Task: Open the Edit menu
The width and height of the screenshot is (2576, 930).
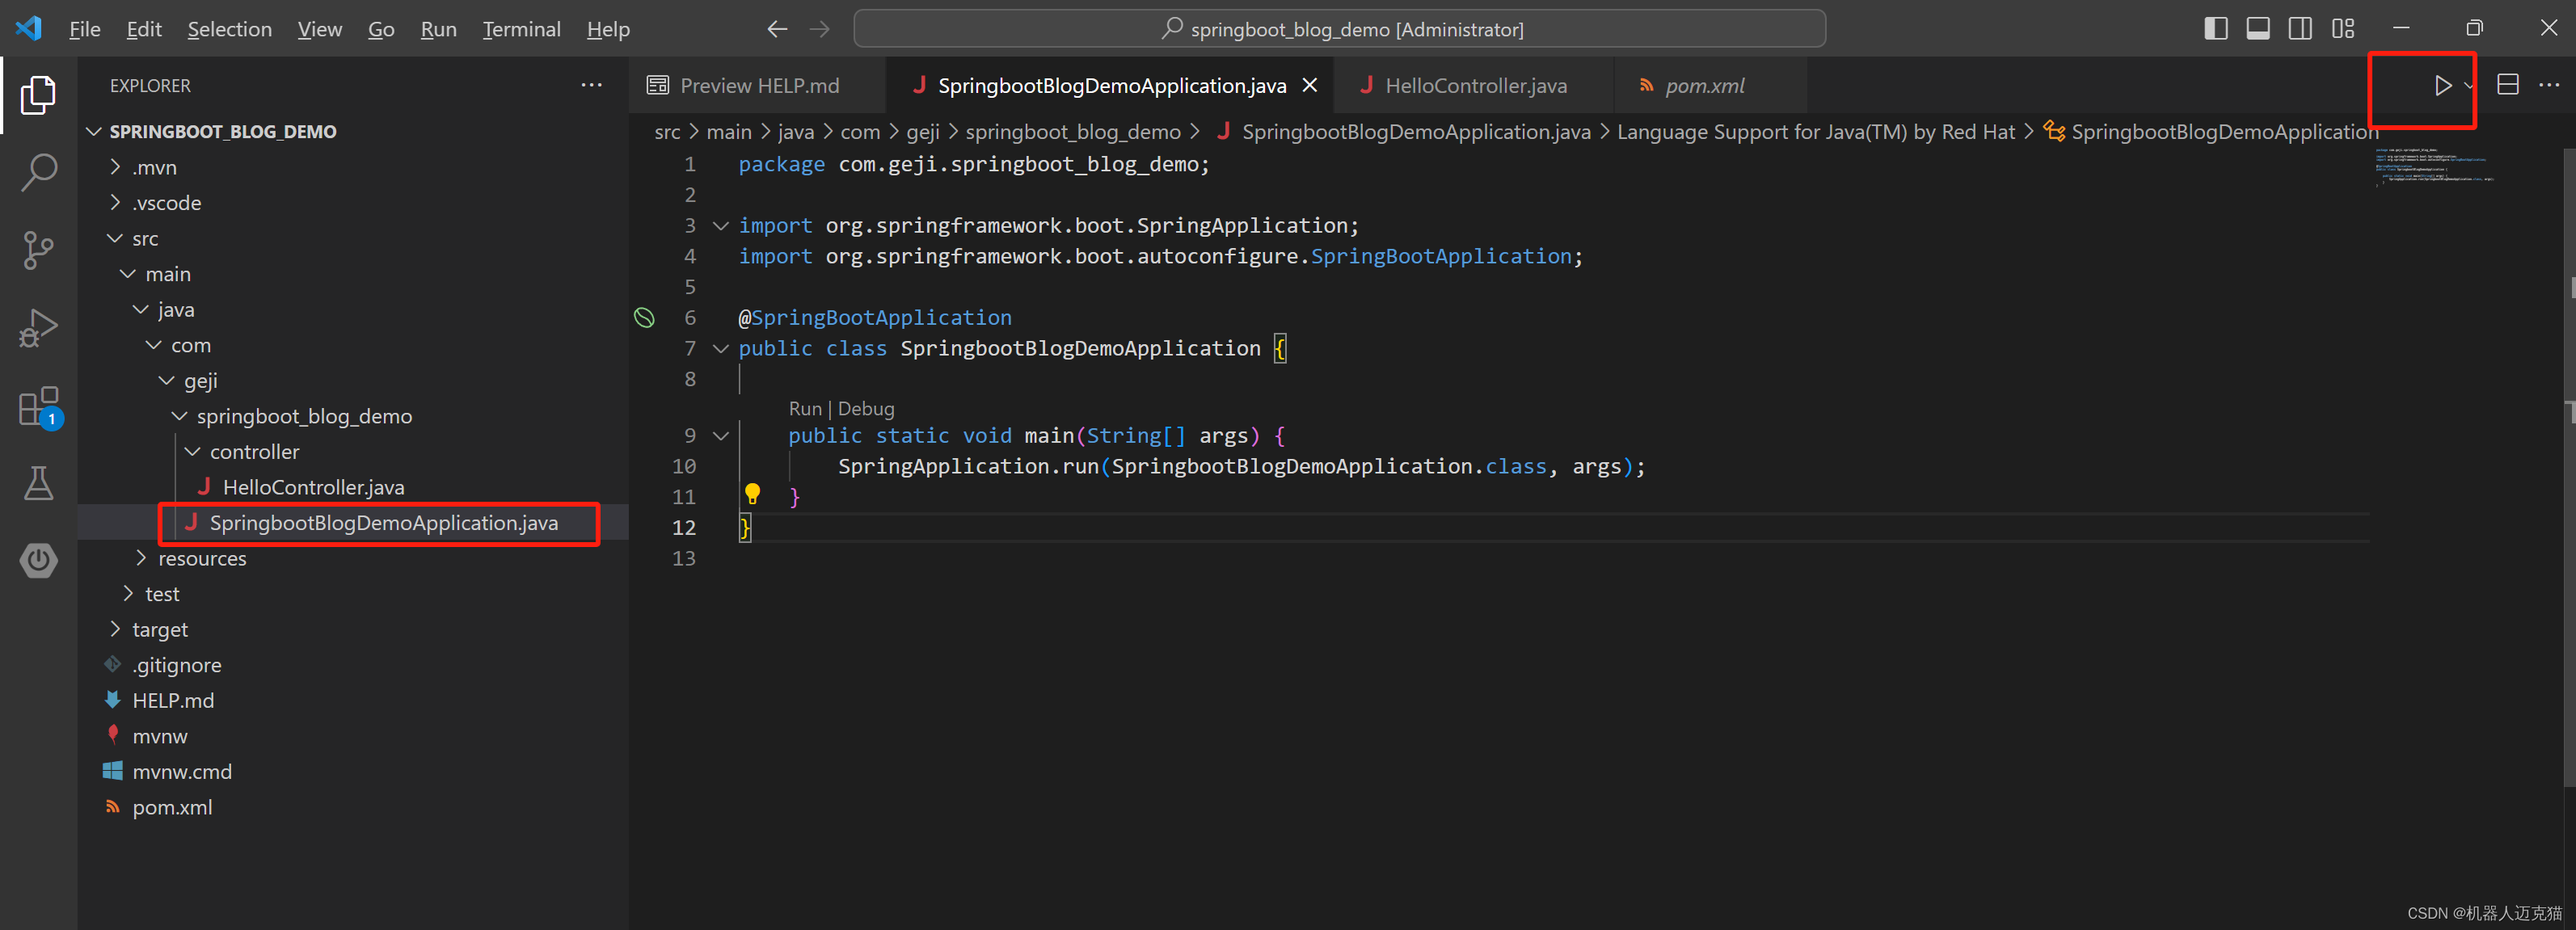Action: (x=144, y=29)
